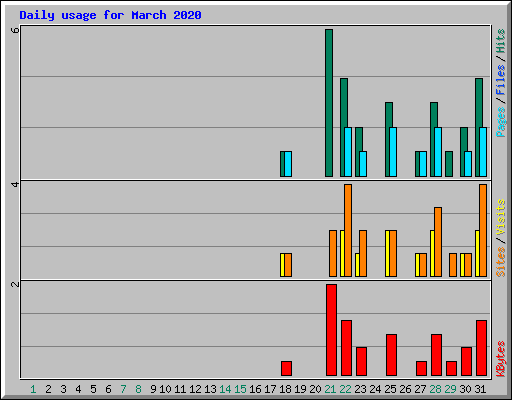
Task: Click the axis value '4' on middle chart
Action: tap(15, 184)
